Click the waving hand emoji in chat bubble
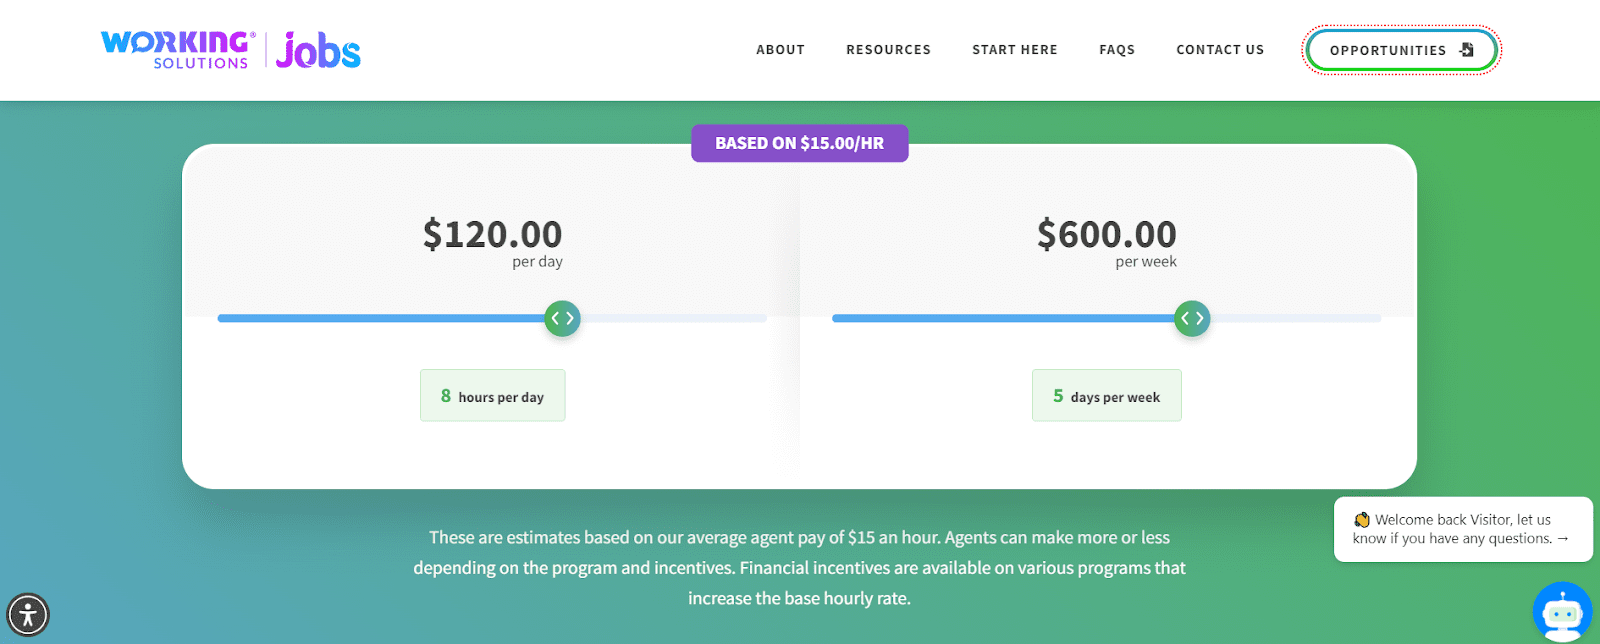 point(1362,520)
